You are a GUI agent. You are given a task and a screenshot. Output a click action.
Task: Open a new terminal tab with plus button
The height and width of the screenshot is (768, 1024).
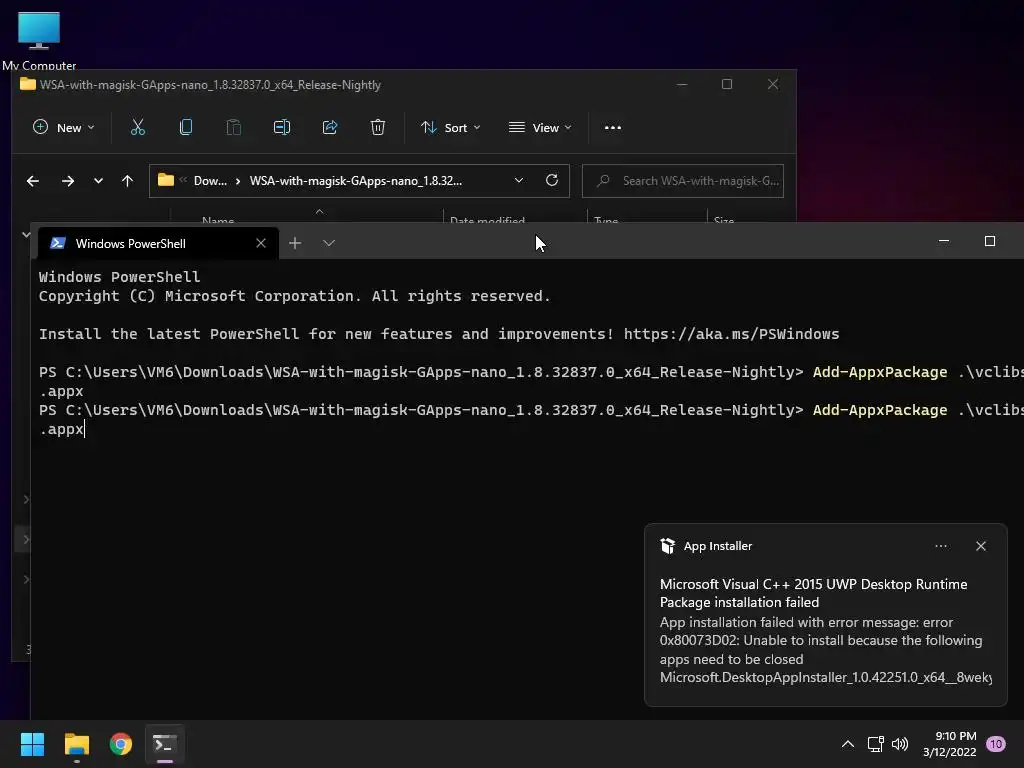point(295,243)
